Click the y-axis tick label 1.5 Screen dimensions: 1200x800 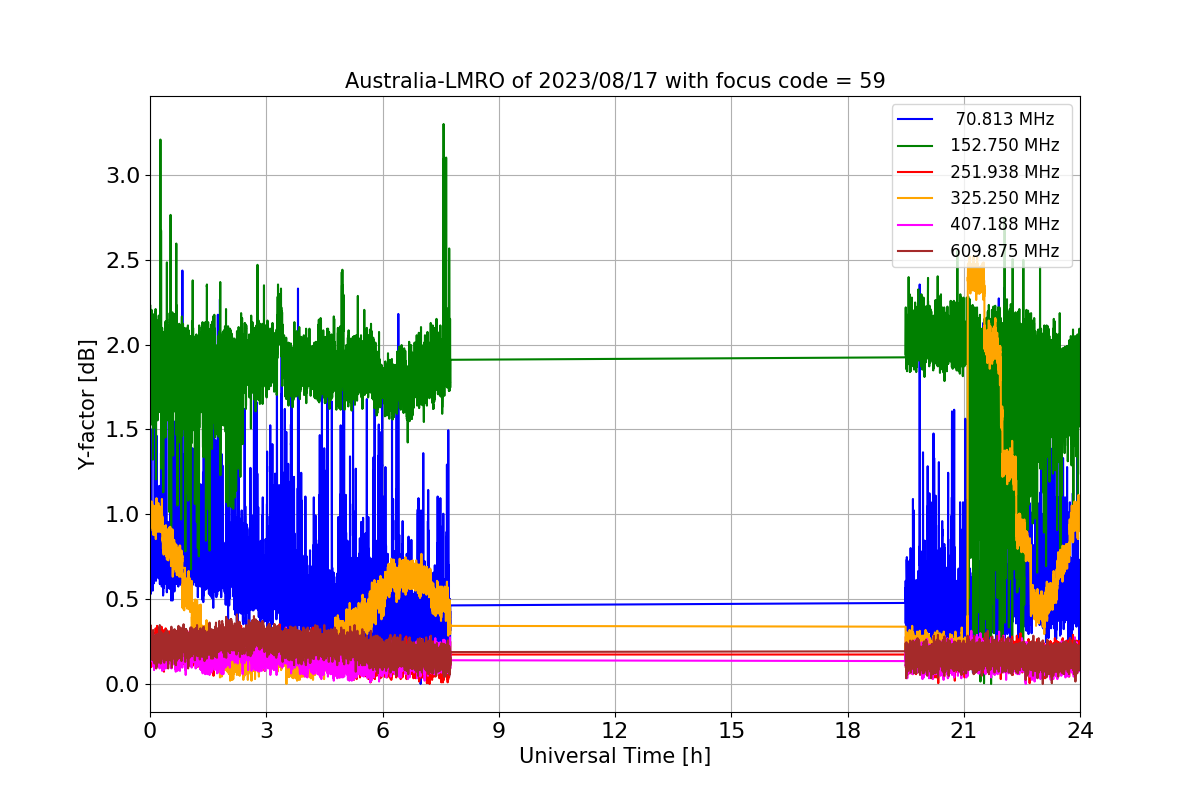coord(124,430)
